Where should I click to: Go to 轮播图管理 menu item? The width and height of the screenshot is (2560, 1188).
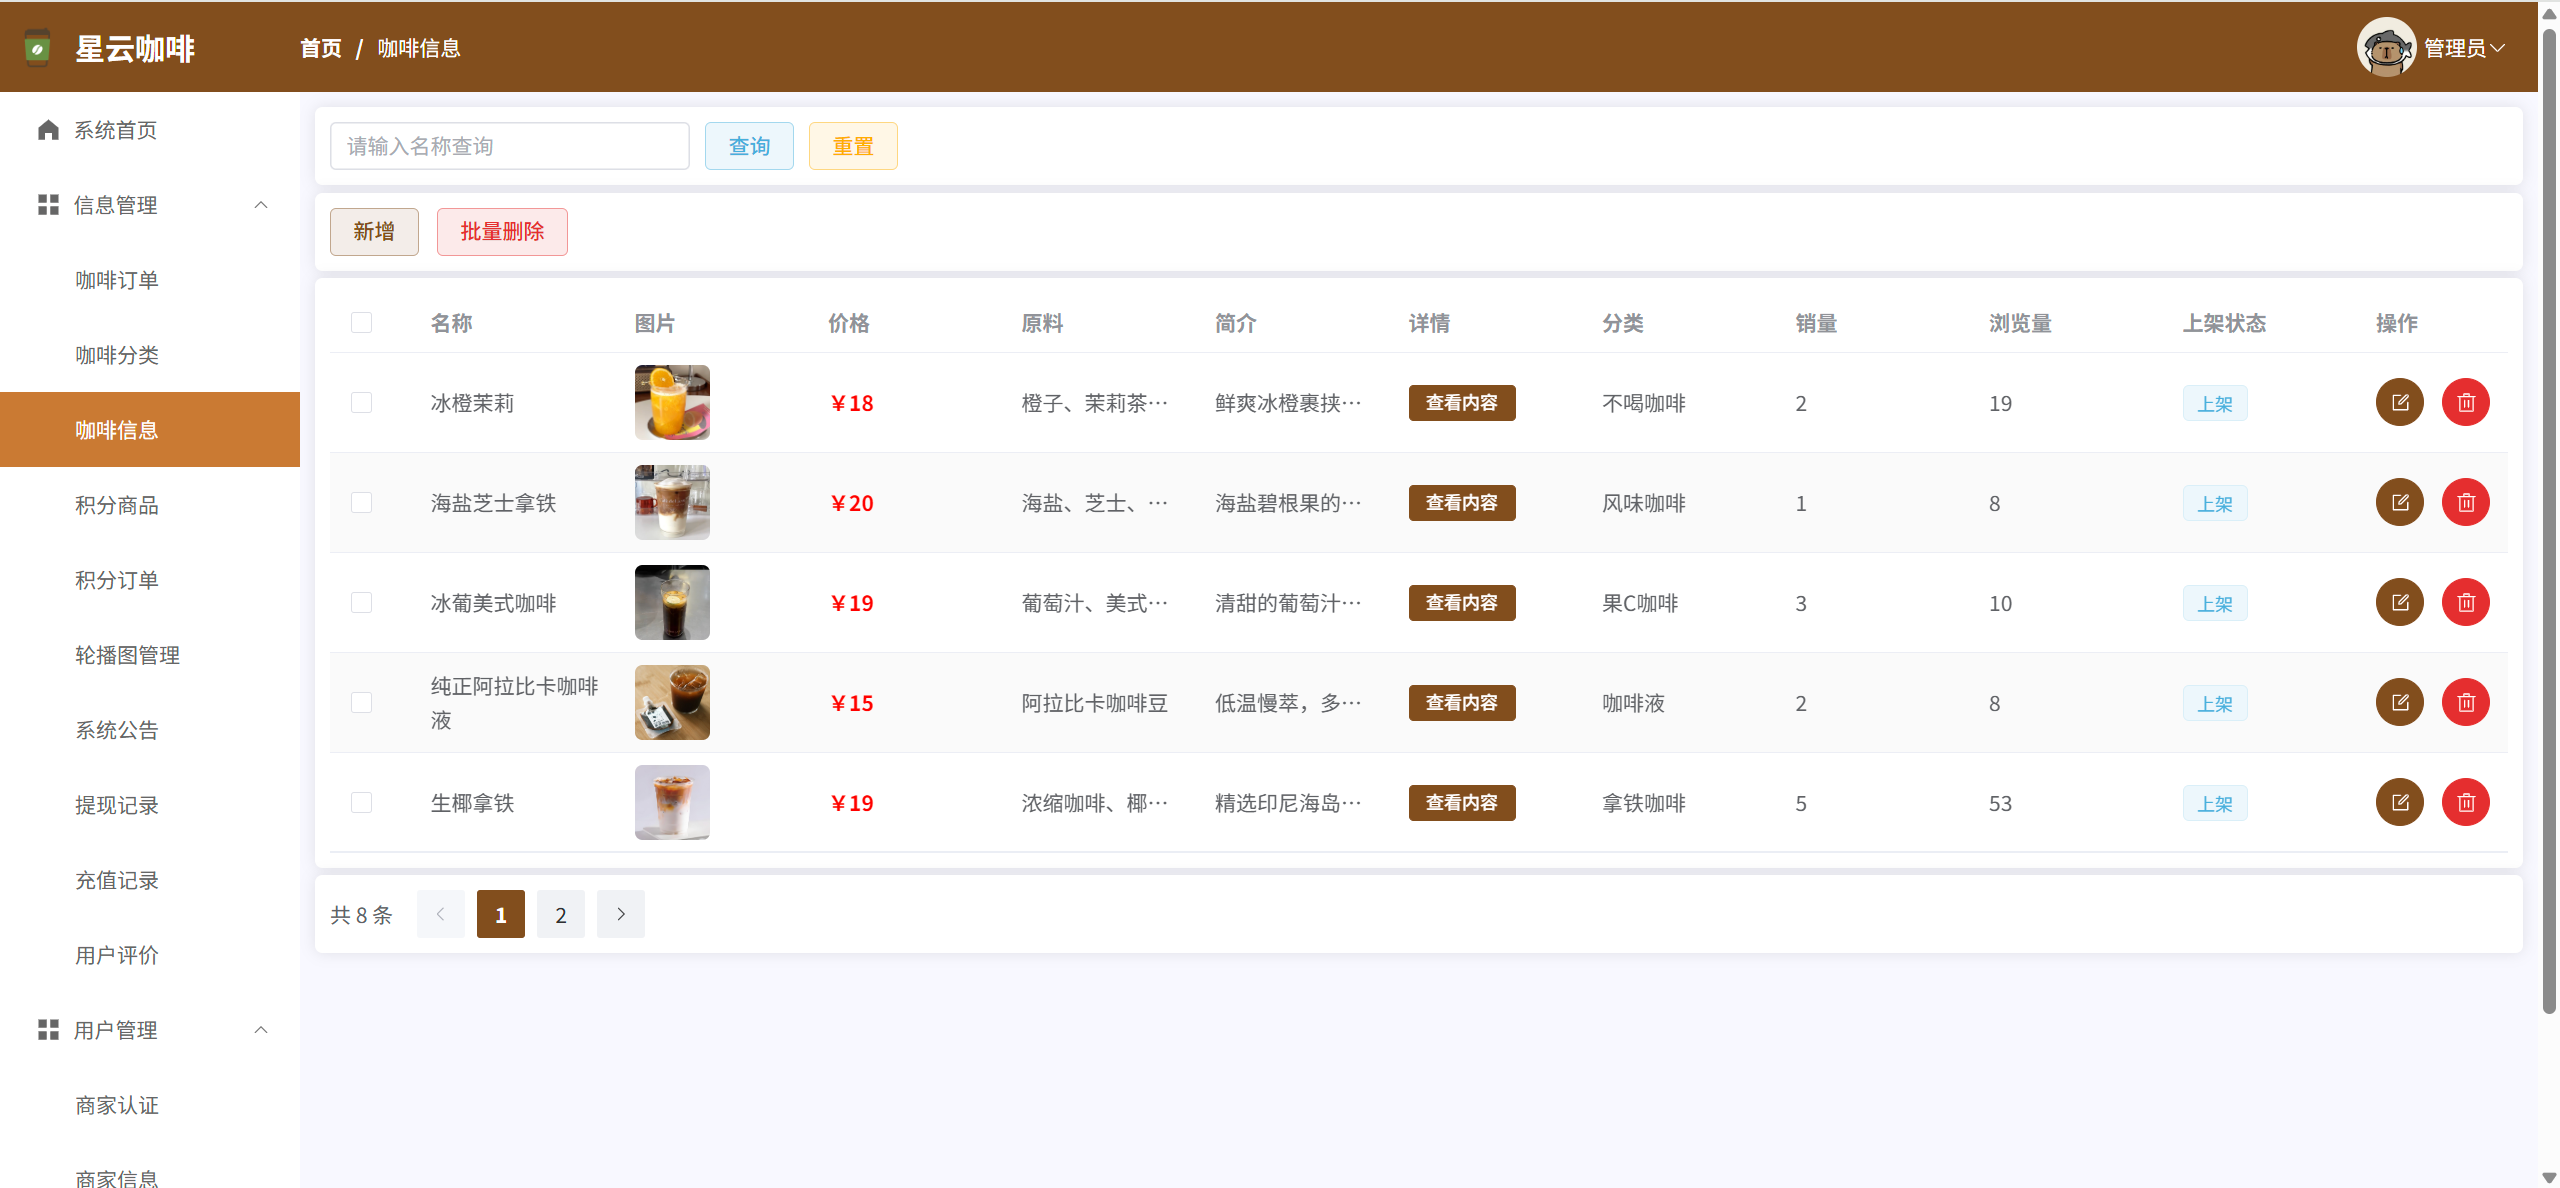coord(127,655)
